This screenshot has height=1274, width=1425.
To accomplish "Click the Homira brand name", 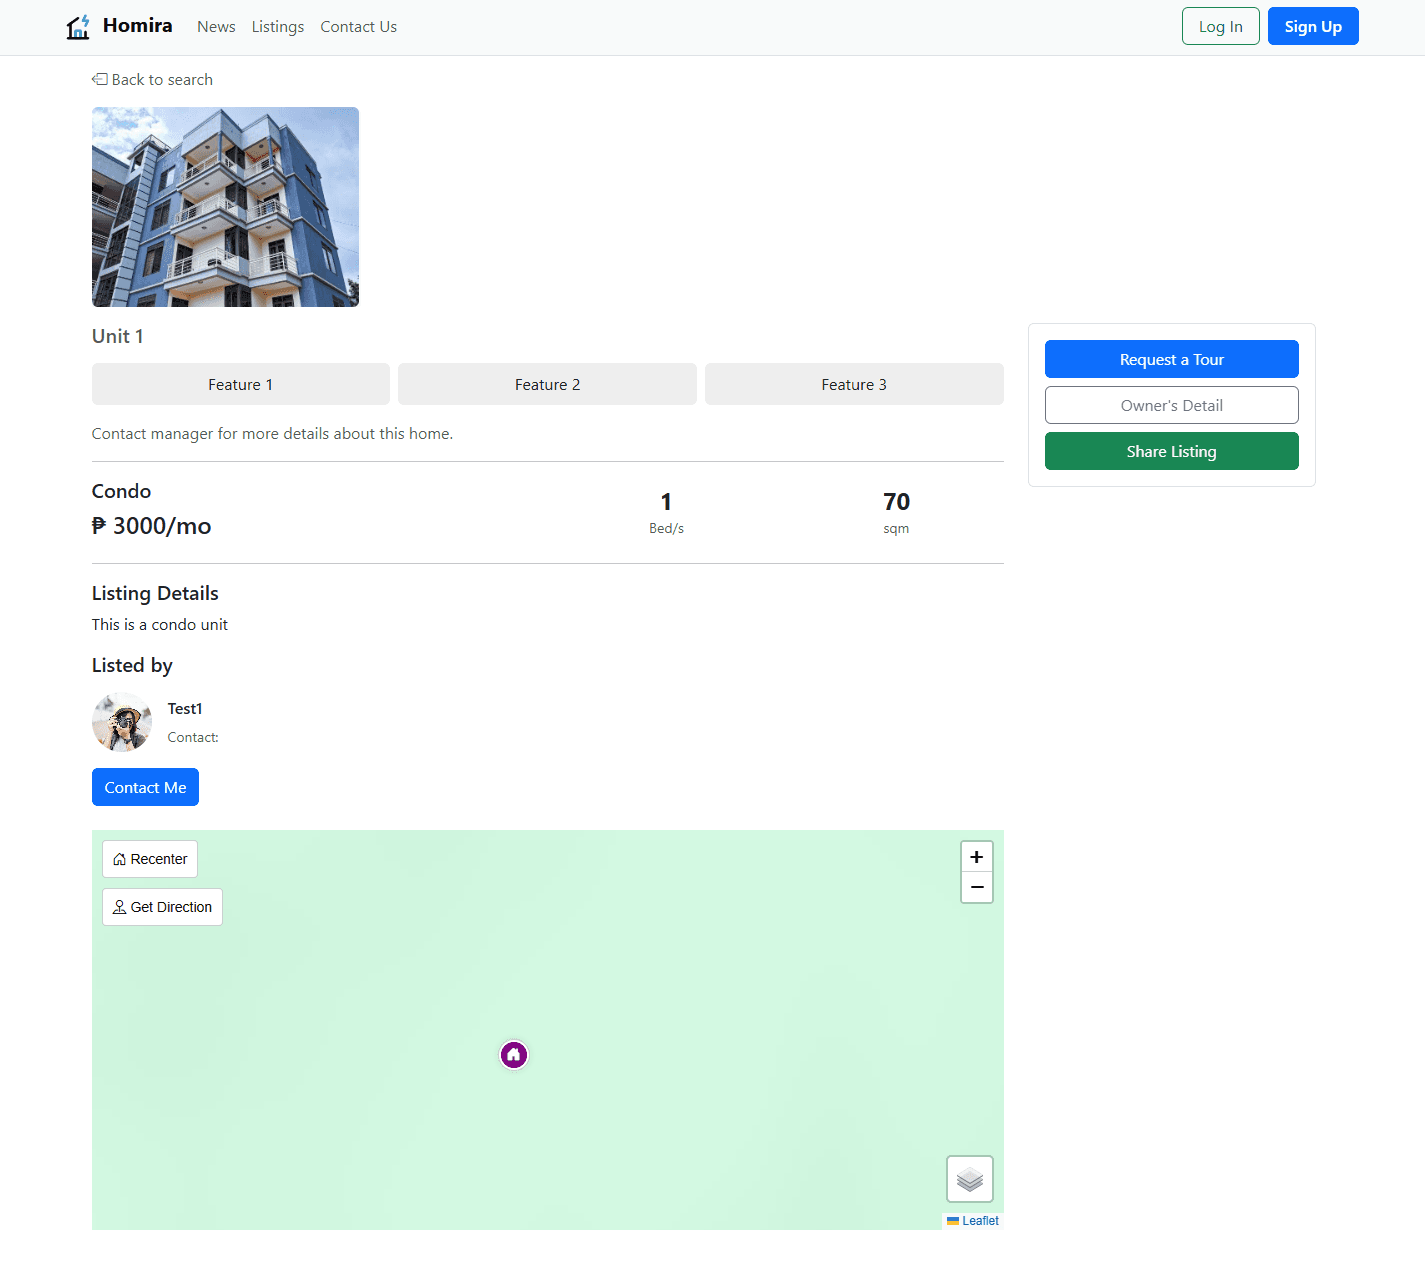I will 138,26.
